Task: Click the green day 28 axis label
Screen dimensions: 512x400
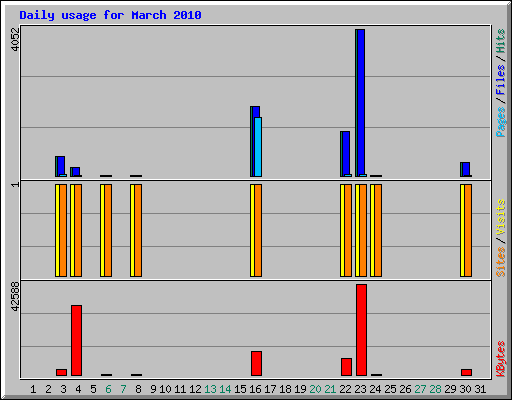Action: point(435,389)
